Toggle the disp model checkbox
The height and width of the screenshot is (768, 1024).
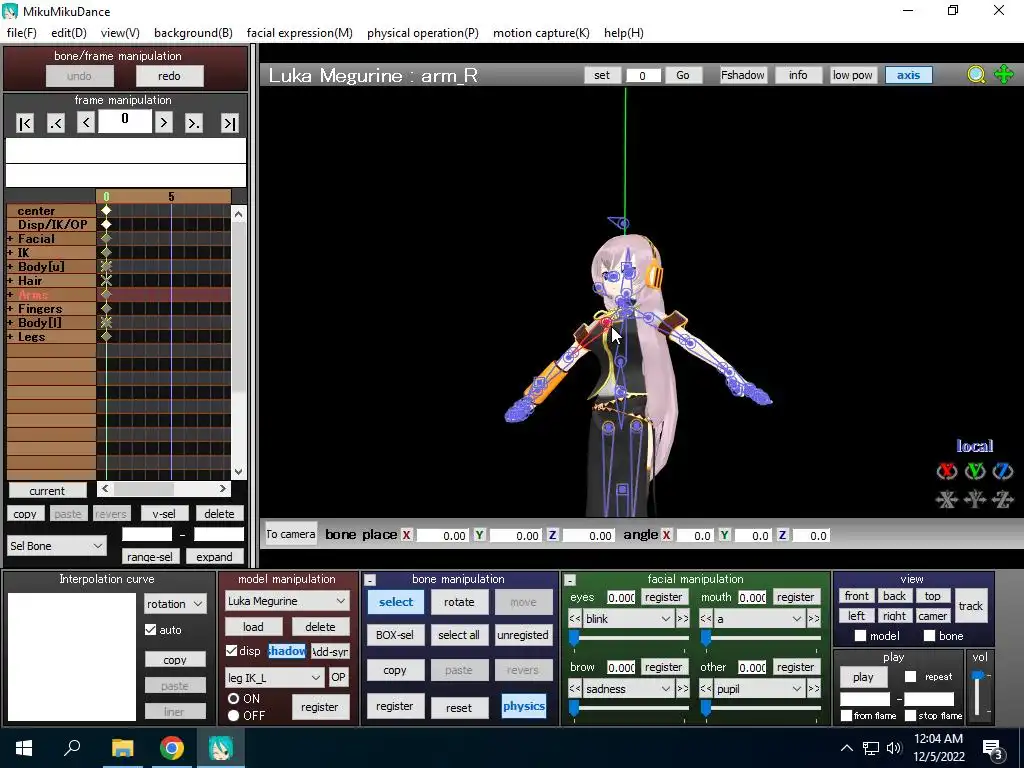click(231, 650)
